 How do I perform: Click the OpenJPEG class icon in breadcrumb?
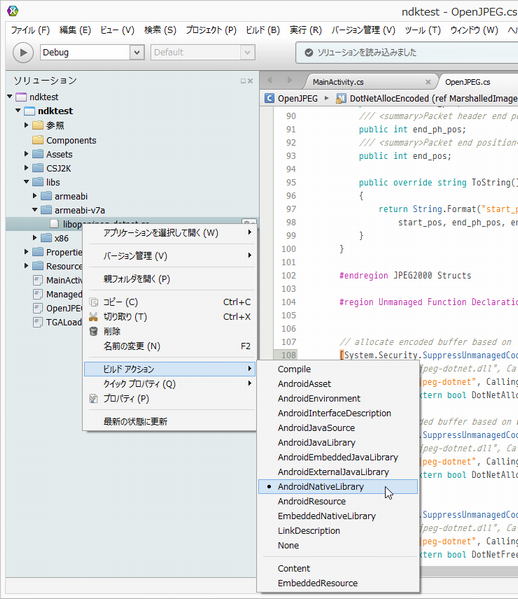269,98
